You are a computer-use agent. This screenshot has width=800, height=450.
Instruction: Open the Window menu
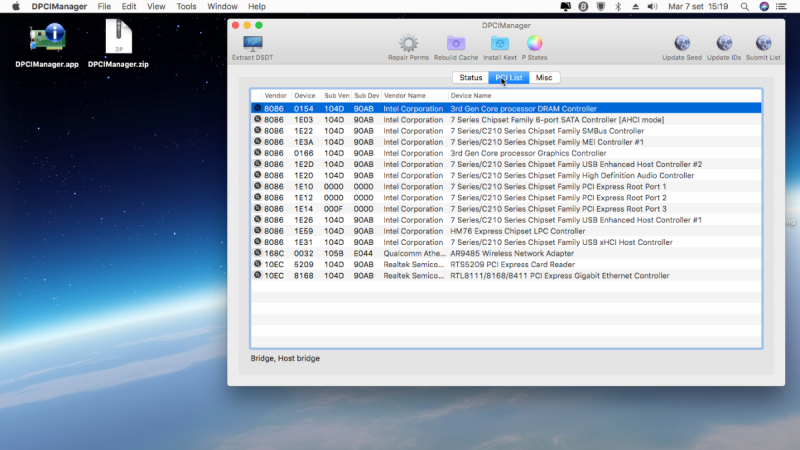coord(222,6)
